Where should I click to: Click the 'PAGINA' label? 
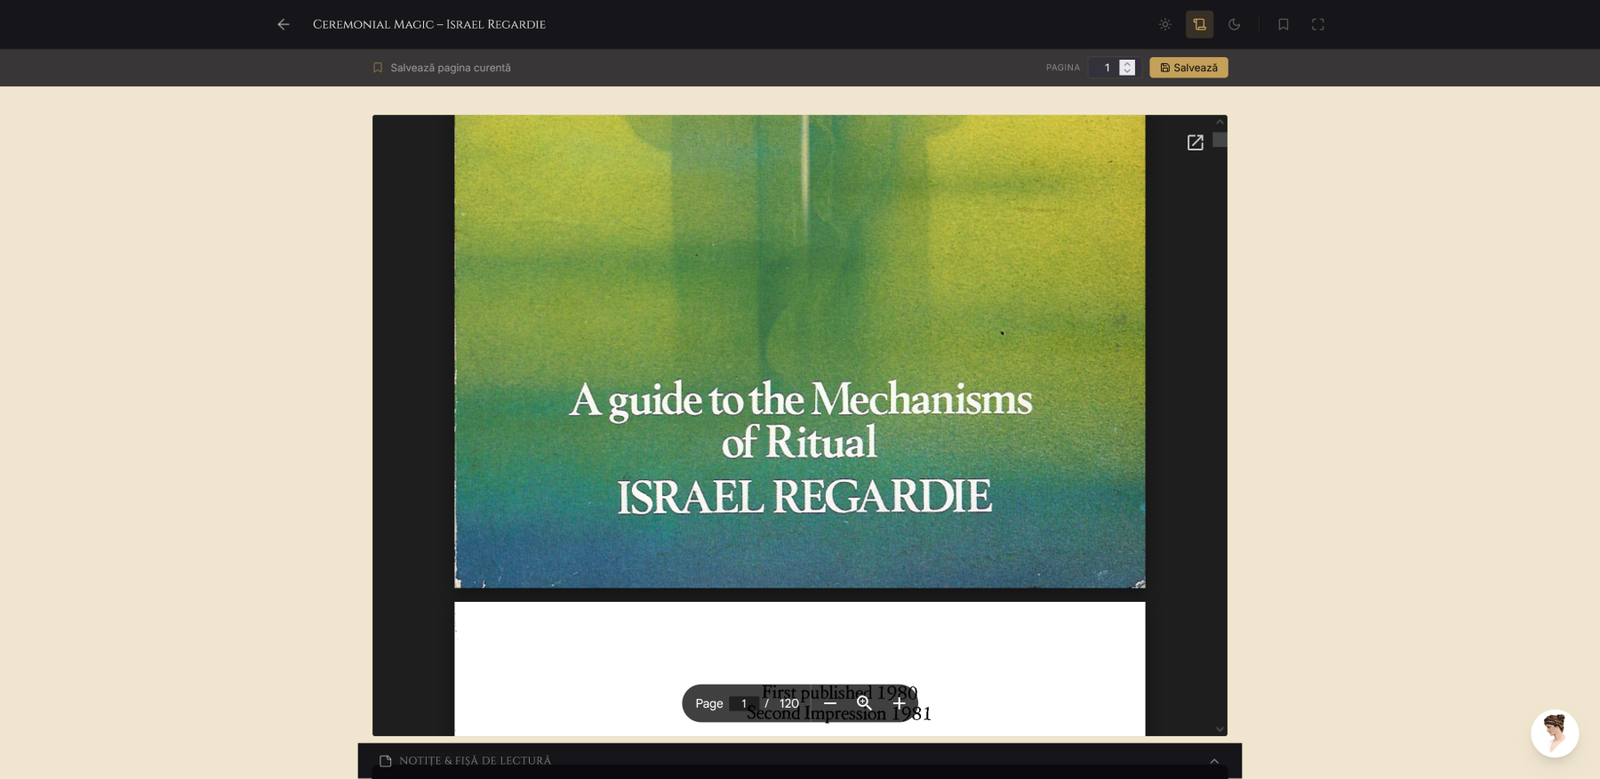(1063, 68)
